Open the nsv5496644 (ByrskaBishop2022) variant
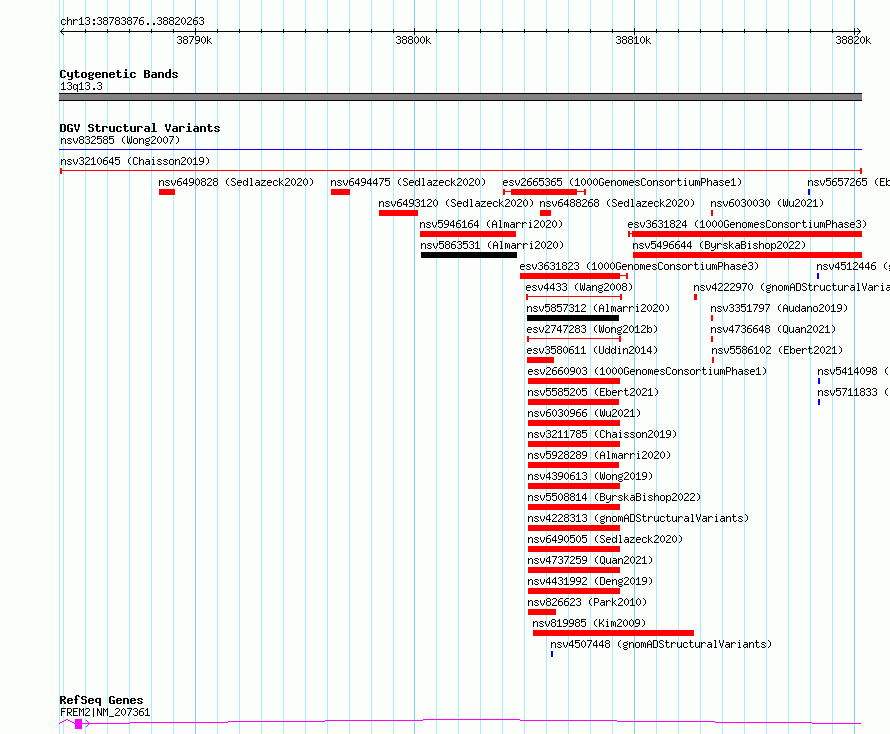890x734 pixels. coord(719,245)
